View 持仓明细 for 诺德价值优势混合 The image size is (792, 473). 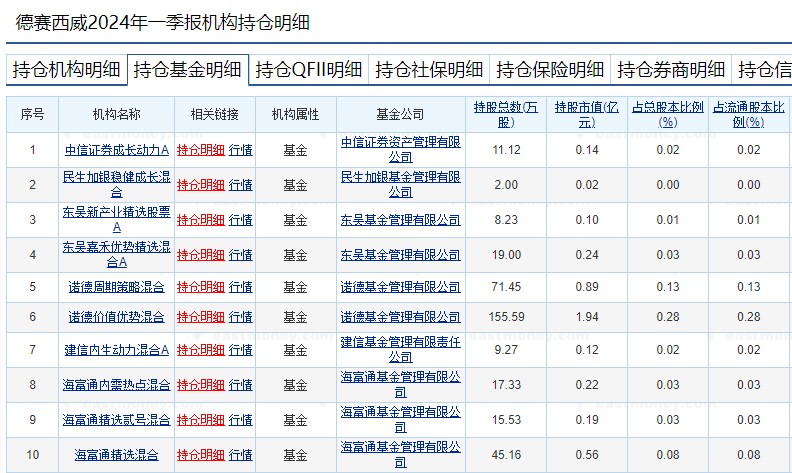(200, 317)
